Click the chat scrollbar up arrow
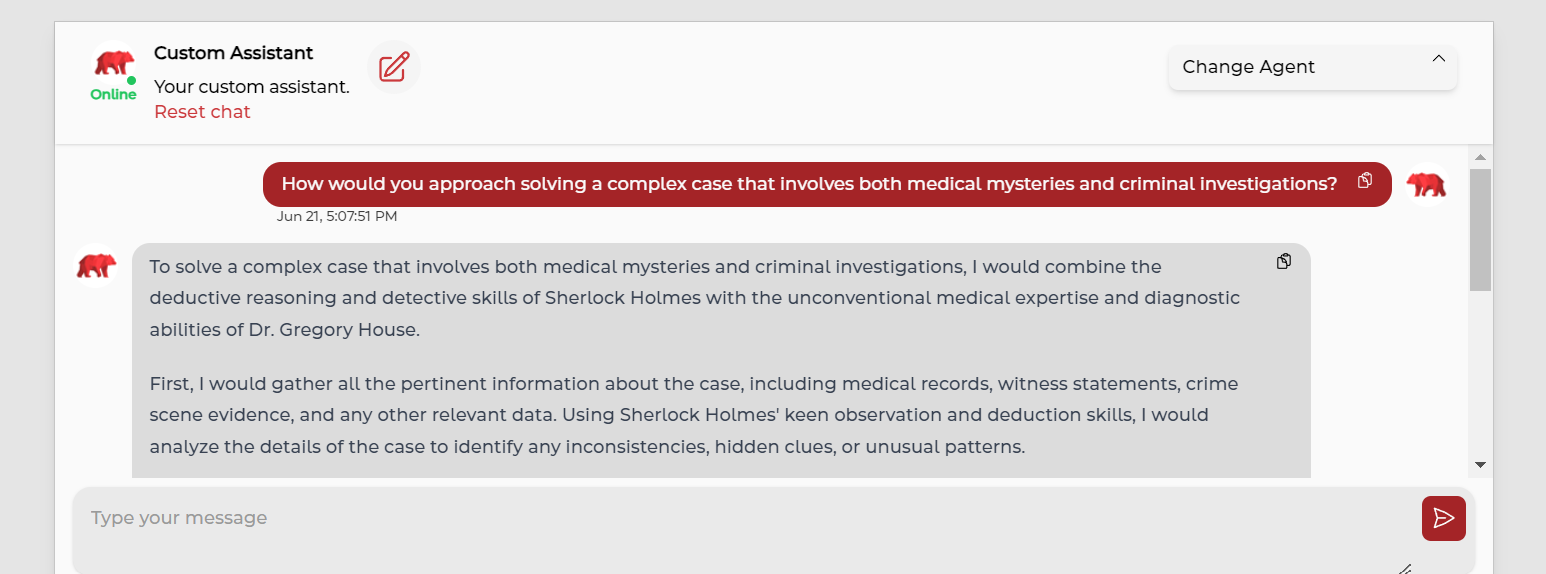 1480,157
